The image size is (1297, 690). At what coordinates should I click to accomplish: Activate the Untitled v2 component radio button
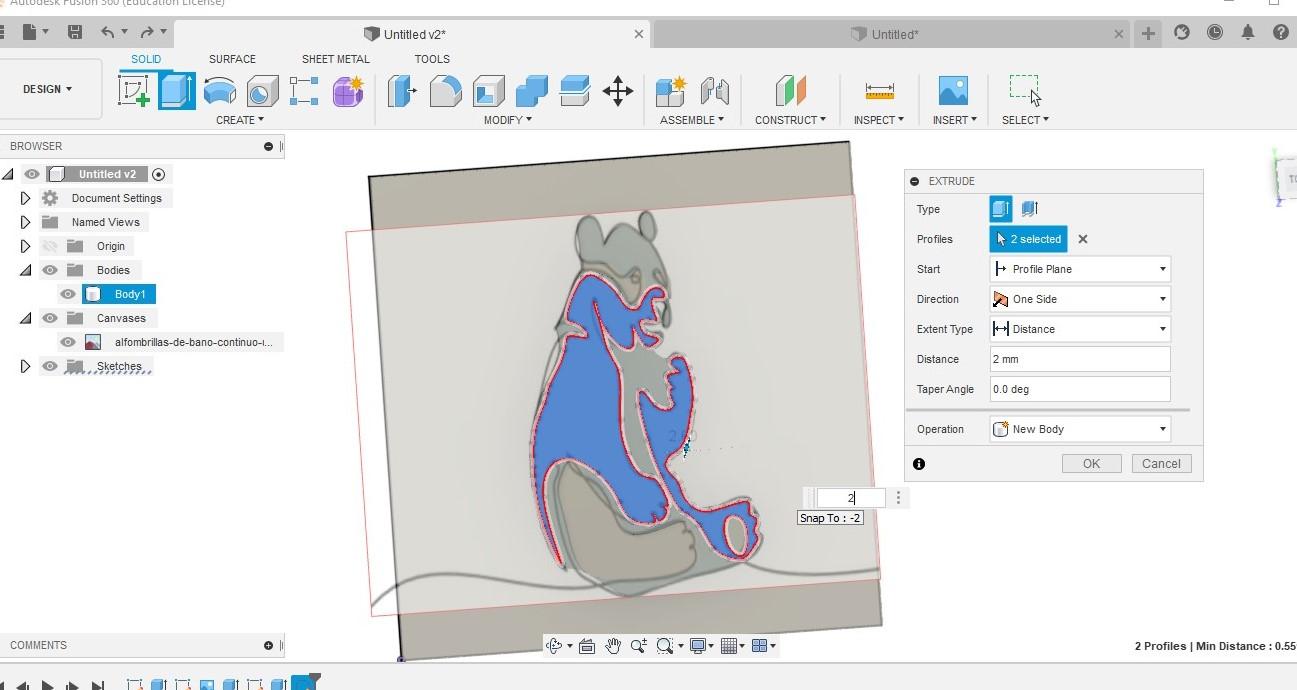(x=158, y=174)
